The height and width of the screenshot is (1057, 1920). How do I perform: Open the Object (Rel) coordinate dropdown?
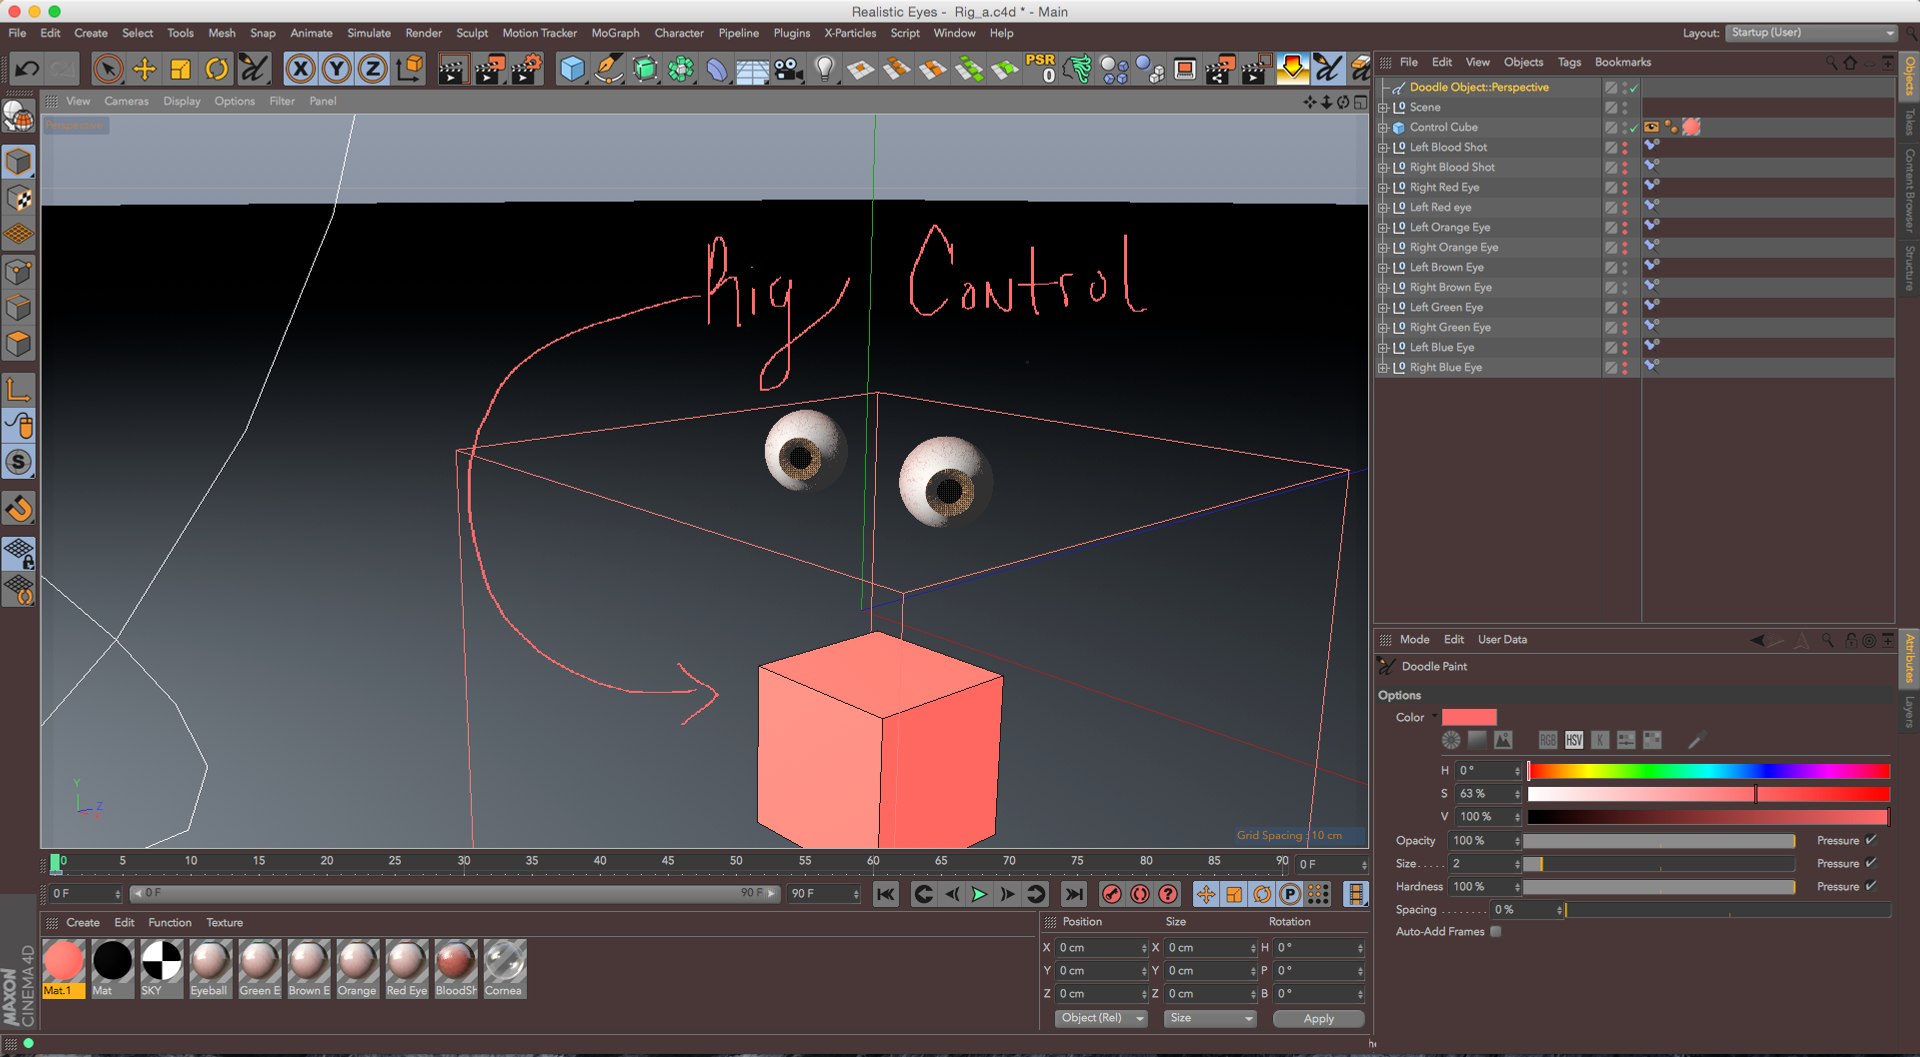tap(1102, 1018)
